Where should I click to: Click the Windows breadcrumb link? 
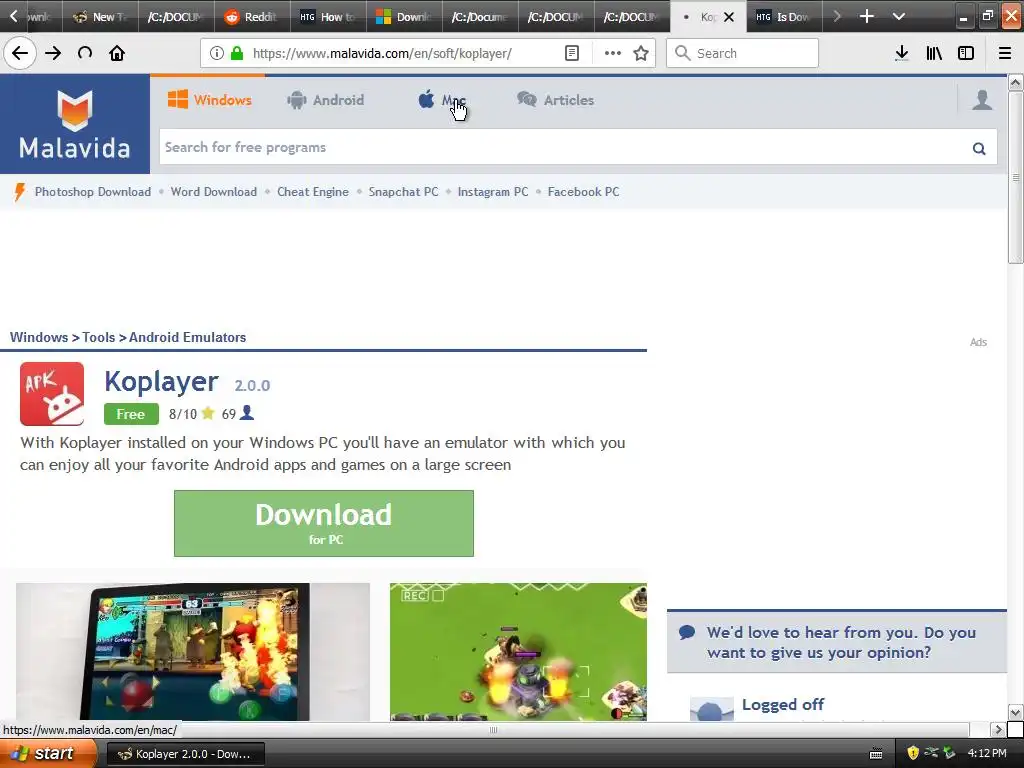[39, 338]
